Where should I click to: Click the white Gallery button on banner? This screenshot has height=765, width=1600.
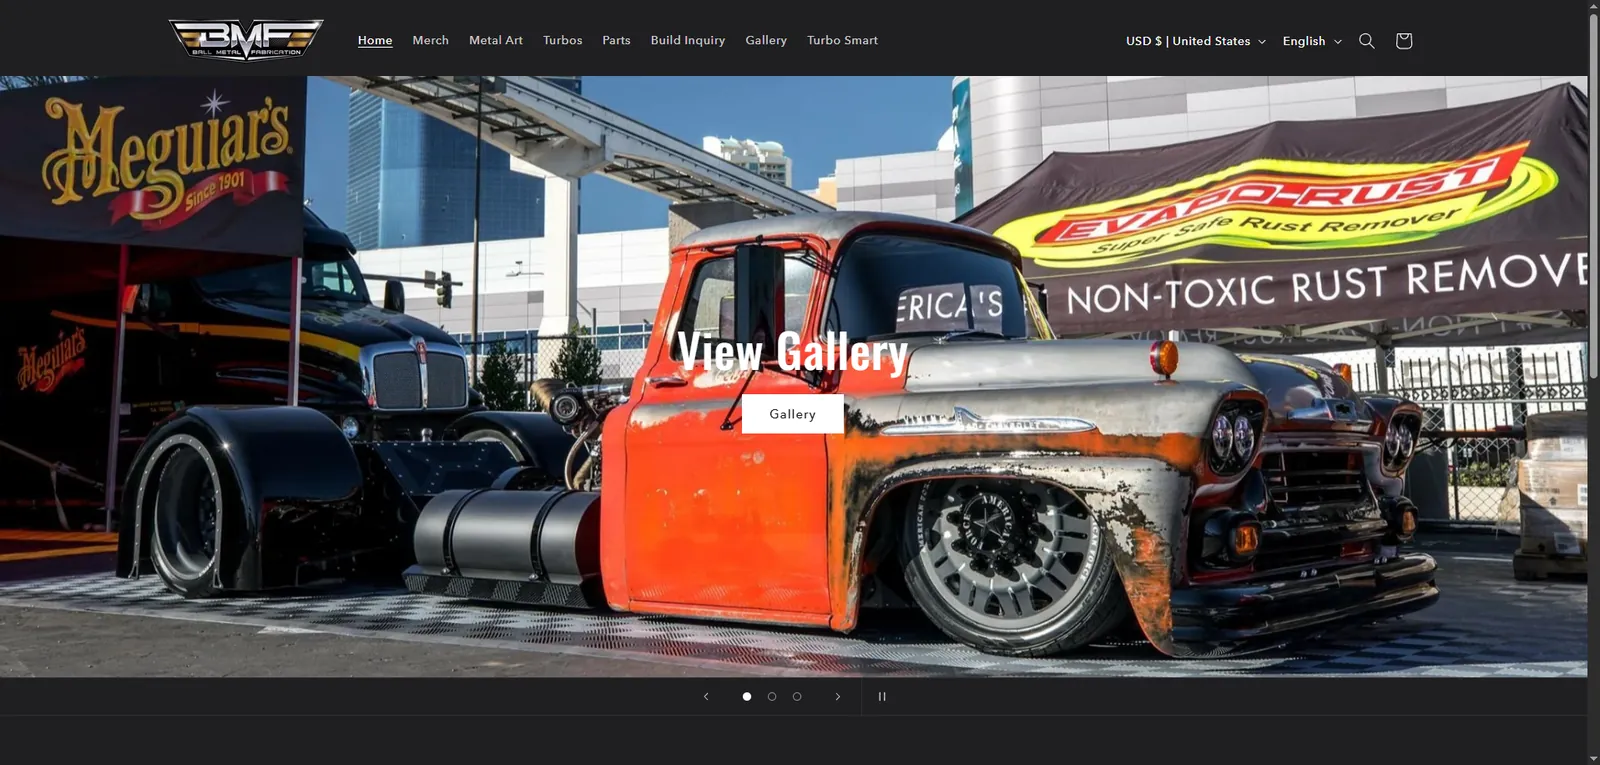point(793,414)
